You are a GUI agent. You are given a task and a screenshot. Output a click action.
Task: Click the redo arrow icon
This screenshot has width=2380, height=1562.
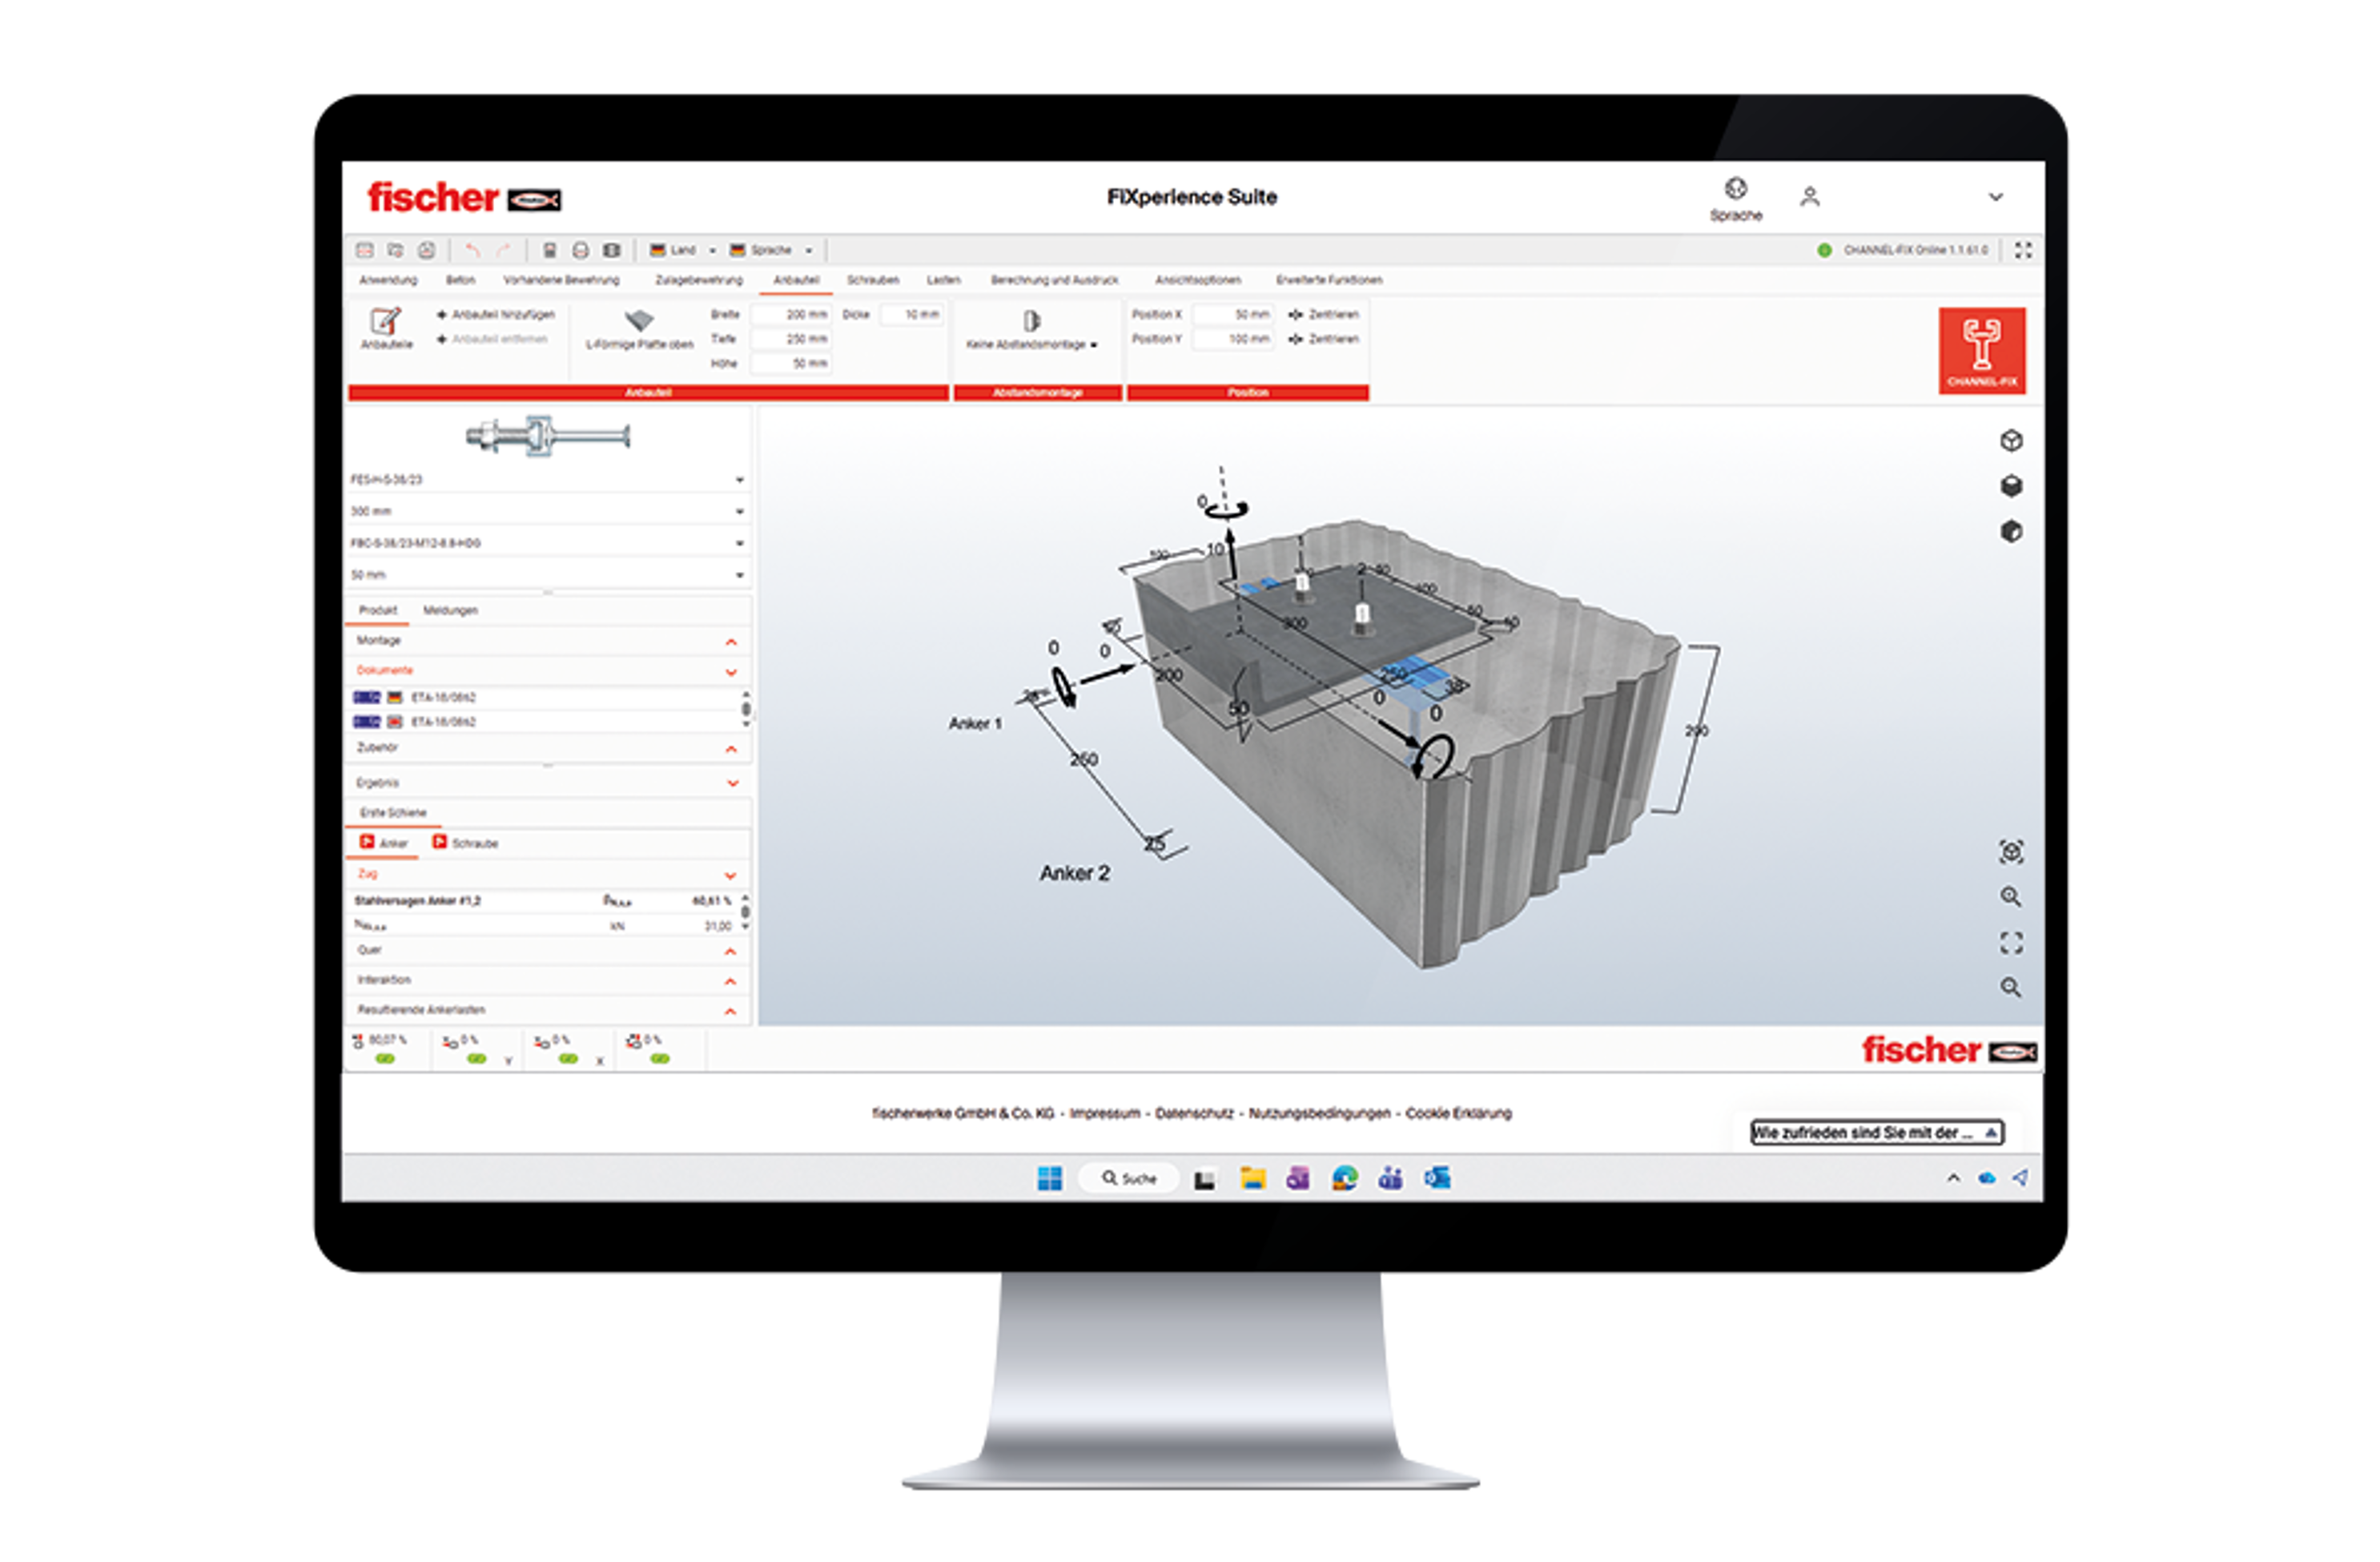503,250
